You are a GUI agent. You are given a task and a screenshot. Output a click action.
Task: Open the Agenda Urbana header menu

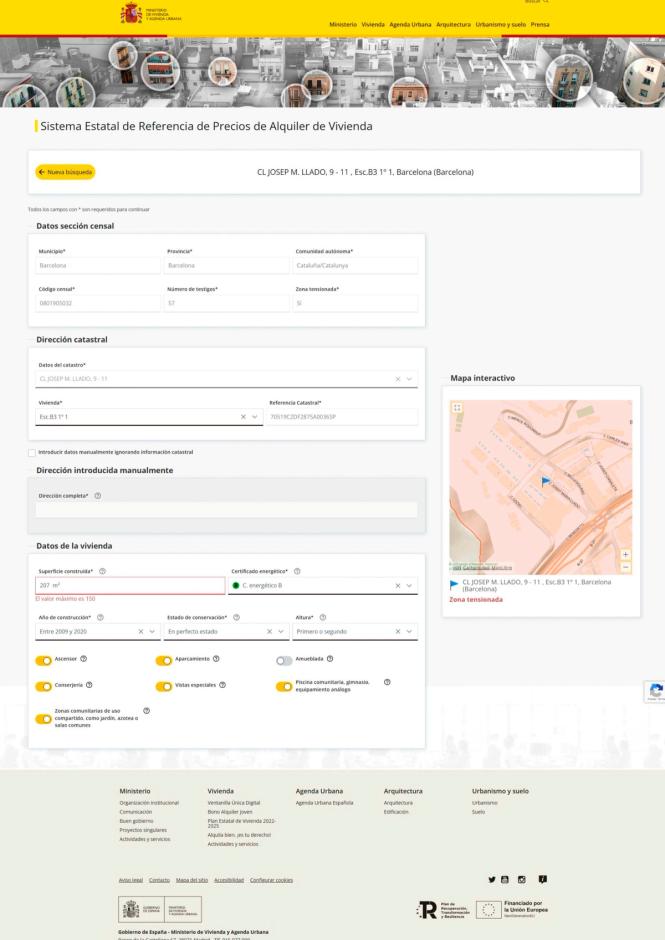click(410, 25)
